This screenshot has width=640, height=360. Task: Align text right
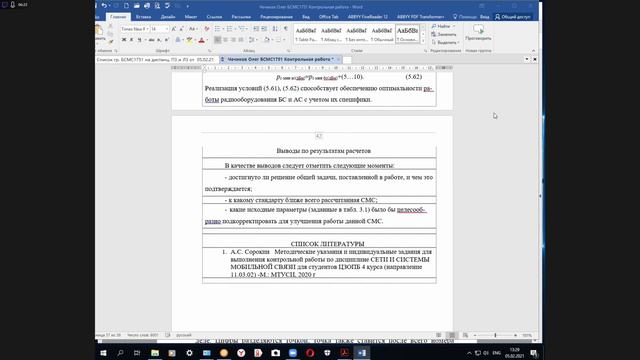tap(233, 40)
